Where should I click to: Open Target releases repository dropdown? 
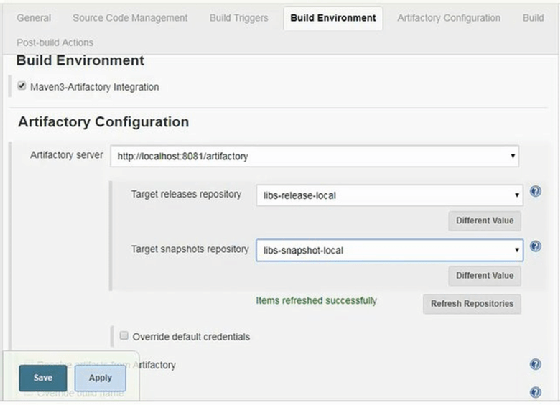[390, 195]
